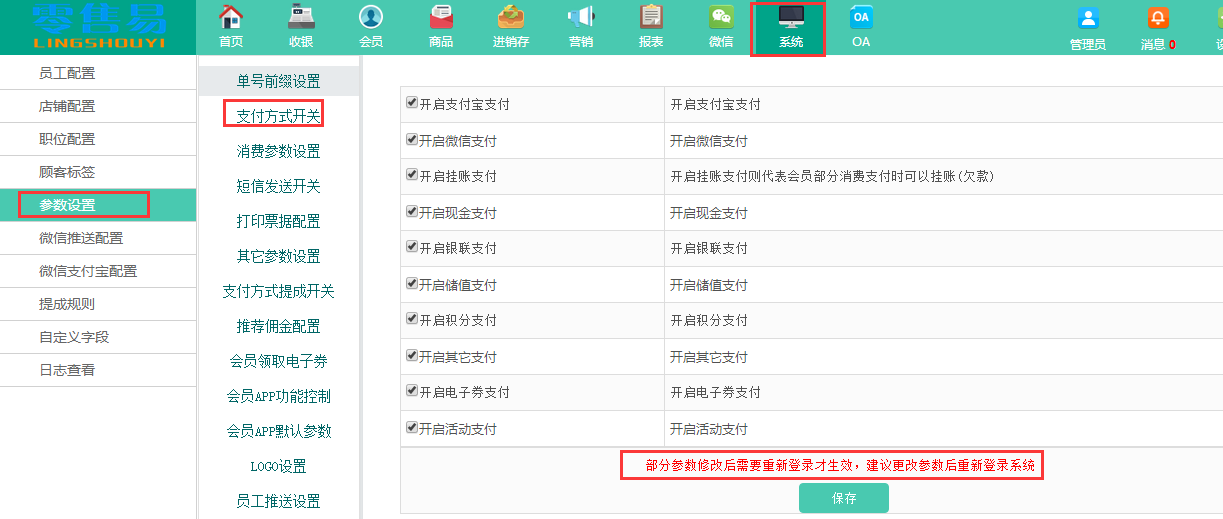Open the 营销 marketing megaphone icon

581,18
